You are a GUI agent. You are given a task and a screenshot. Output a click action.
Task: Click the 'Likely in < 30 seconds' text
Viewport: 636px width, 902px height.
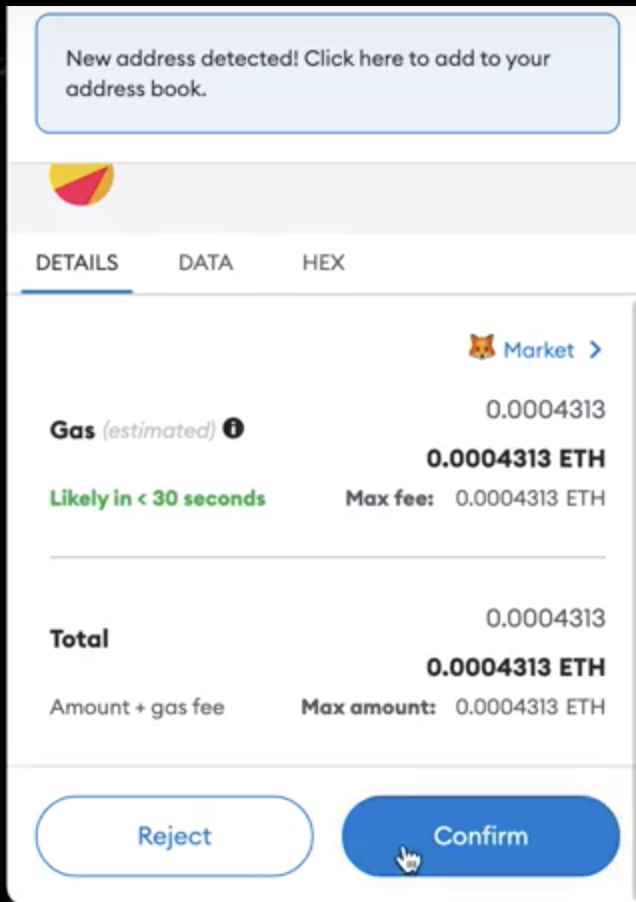(158, 497)
